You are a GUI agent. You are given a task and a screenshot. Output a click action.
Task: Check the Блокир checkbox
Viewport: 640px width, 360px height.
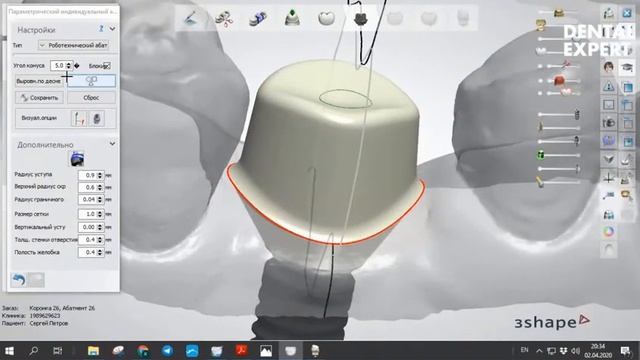(107, 65)
